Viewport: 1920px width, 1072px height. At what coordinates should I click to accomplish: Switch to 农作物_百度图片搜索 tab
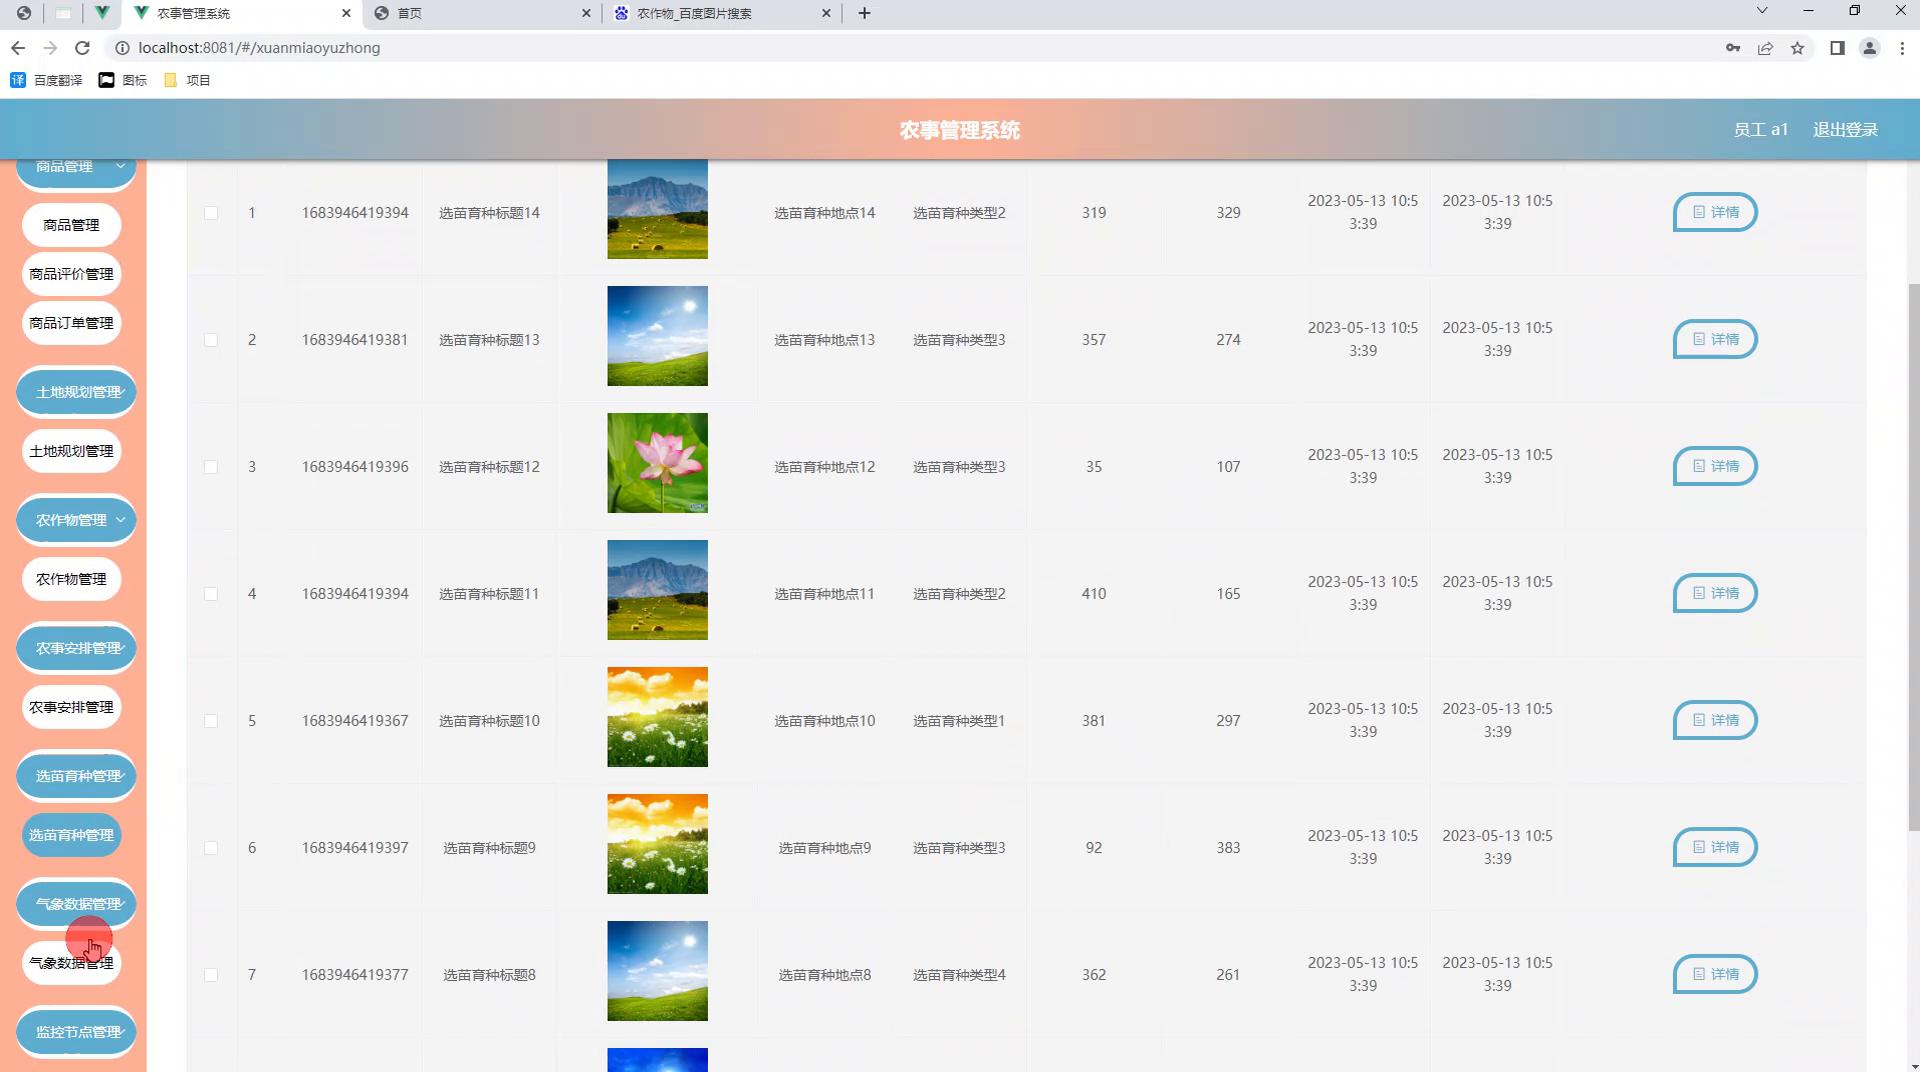tap(722, 13)
